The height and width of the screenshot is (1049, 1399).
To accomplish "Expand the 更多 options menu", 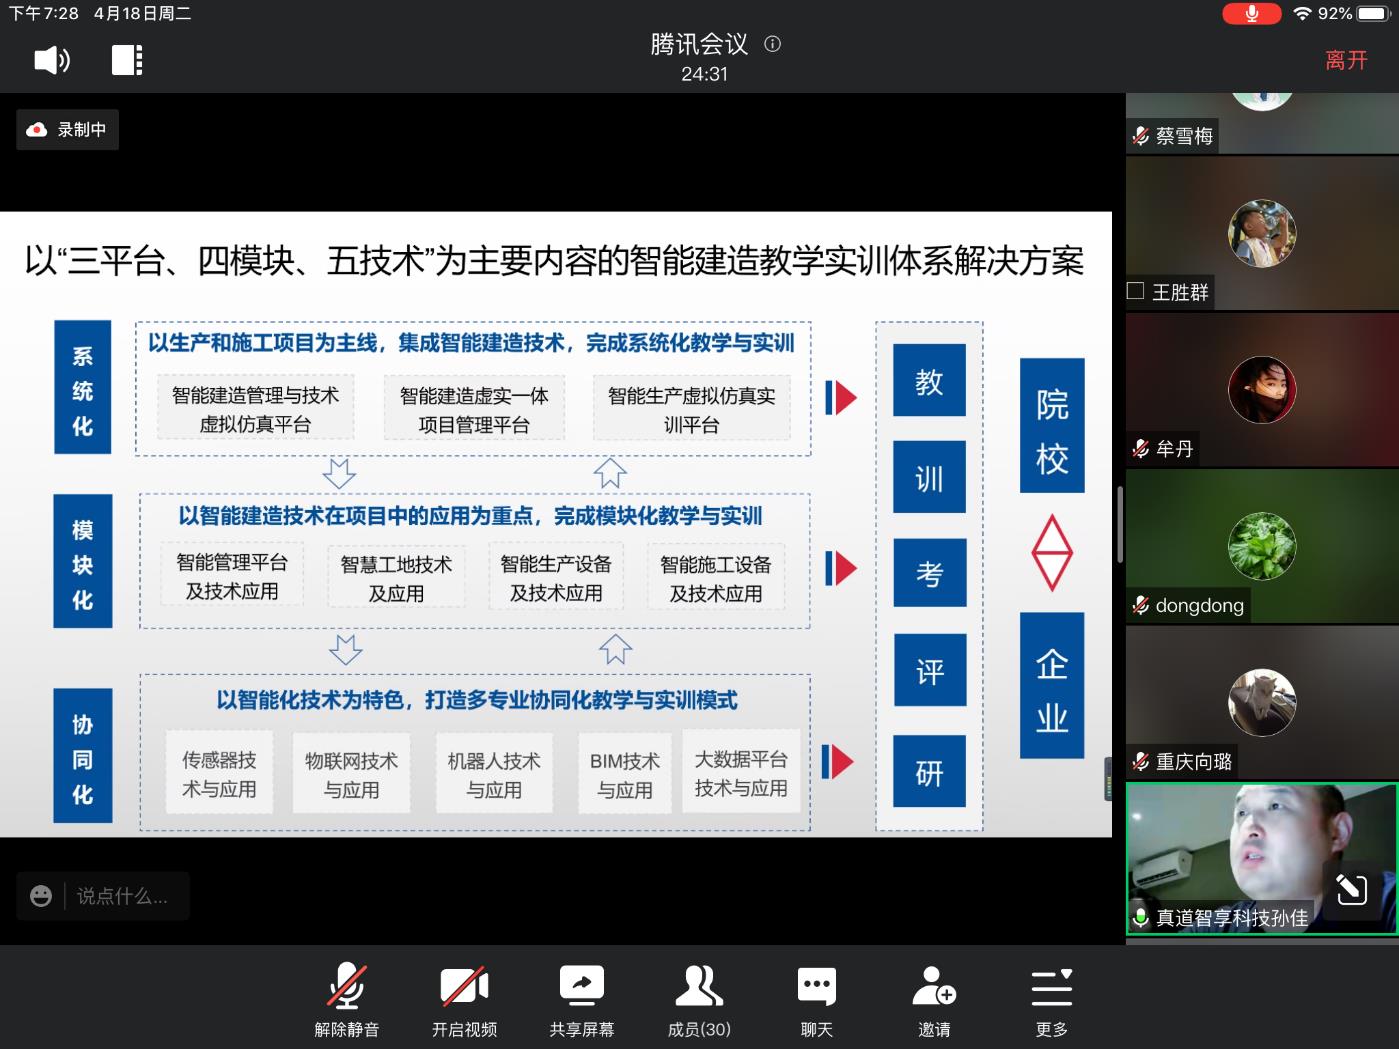I will [x=1051, y=999].
